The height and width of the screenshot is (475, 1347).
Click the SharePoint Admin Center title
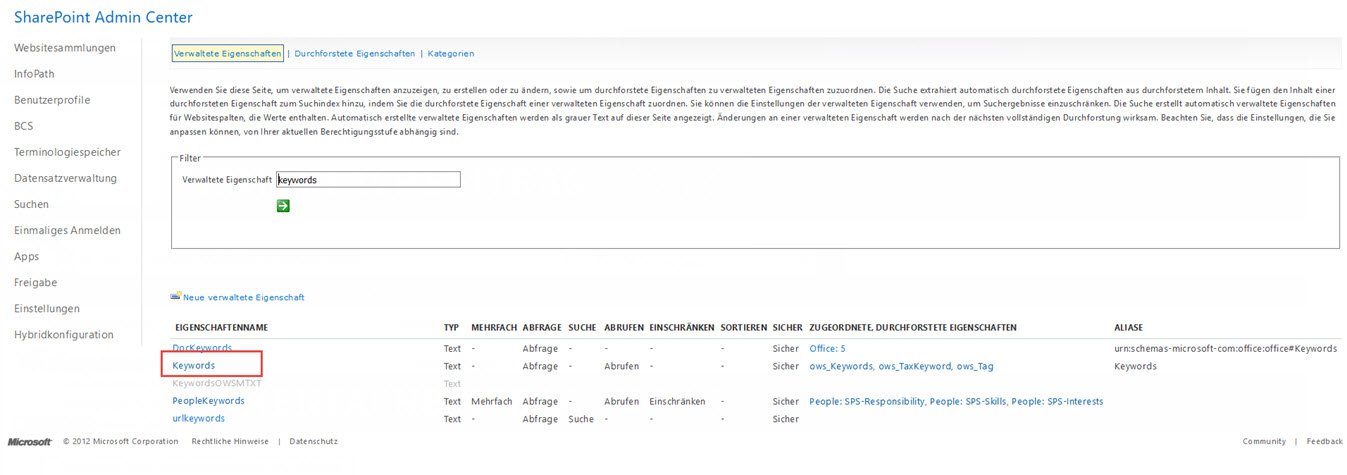(x=103, y=17)
